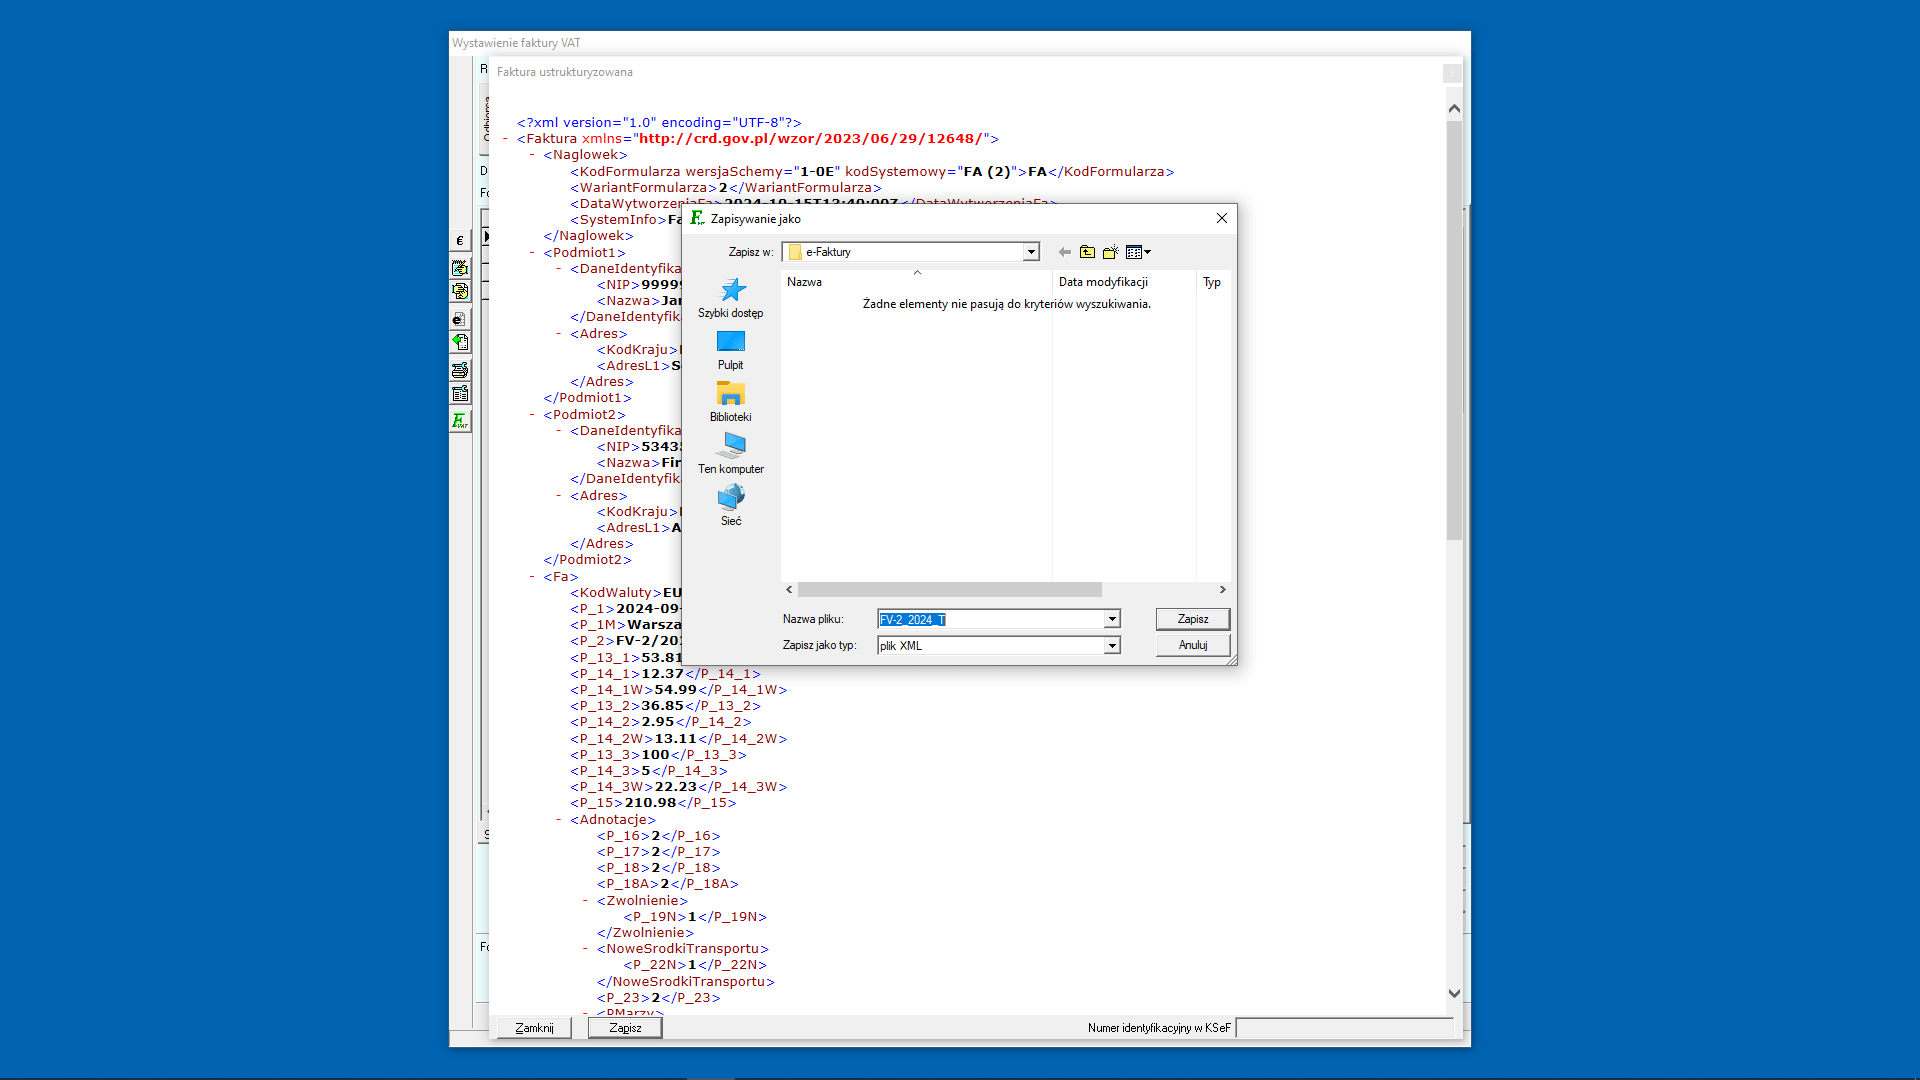Click the e-document icon in the sidebar

460,319
